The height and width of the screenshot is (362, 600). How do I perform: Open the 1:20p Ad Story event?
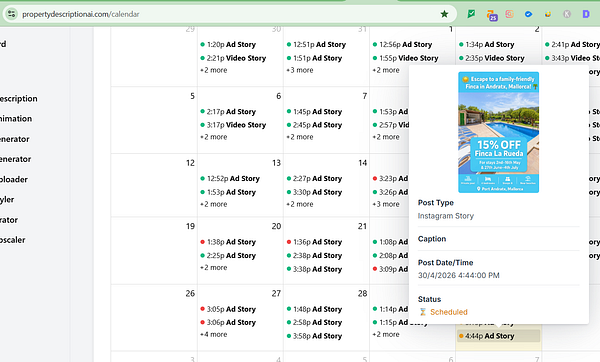tap(228, 44)
